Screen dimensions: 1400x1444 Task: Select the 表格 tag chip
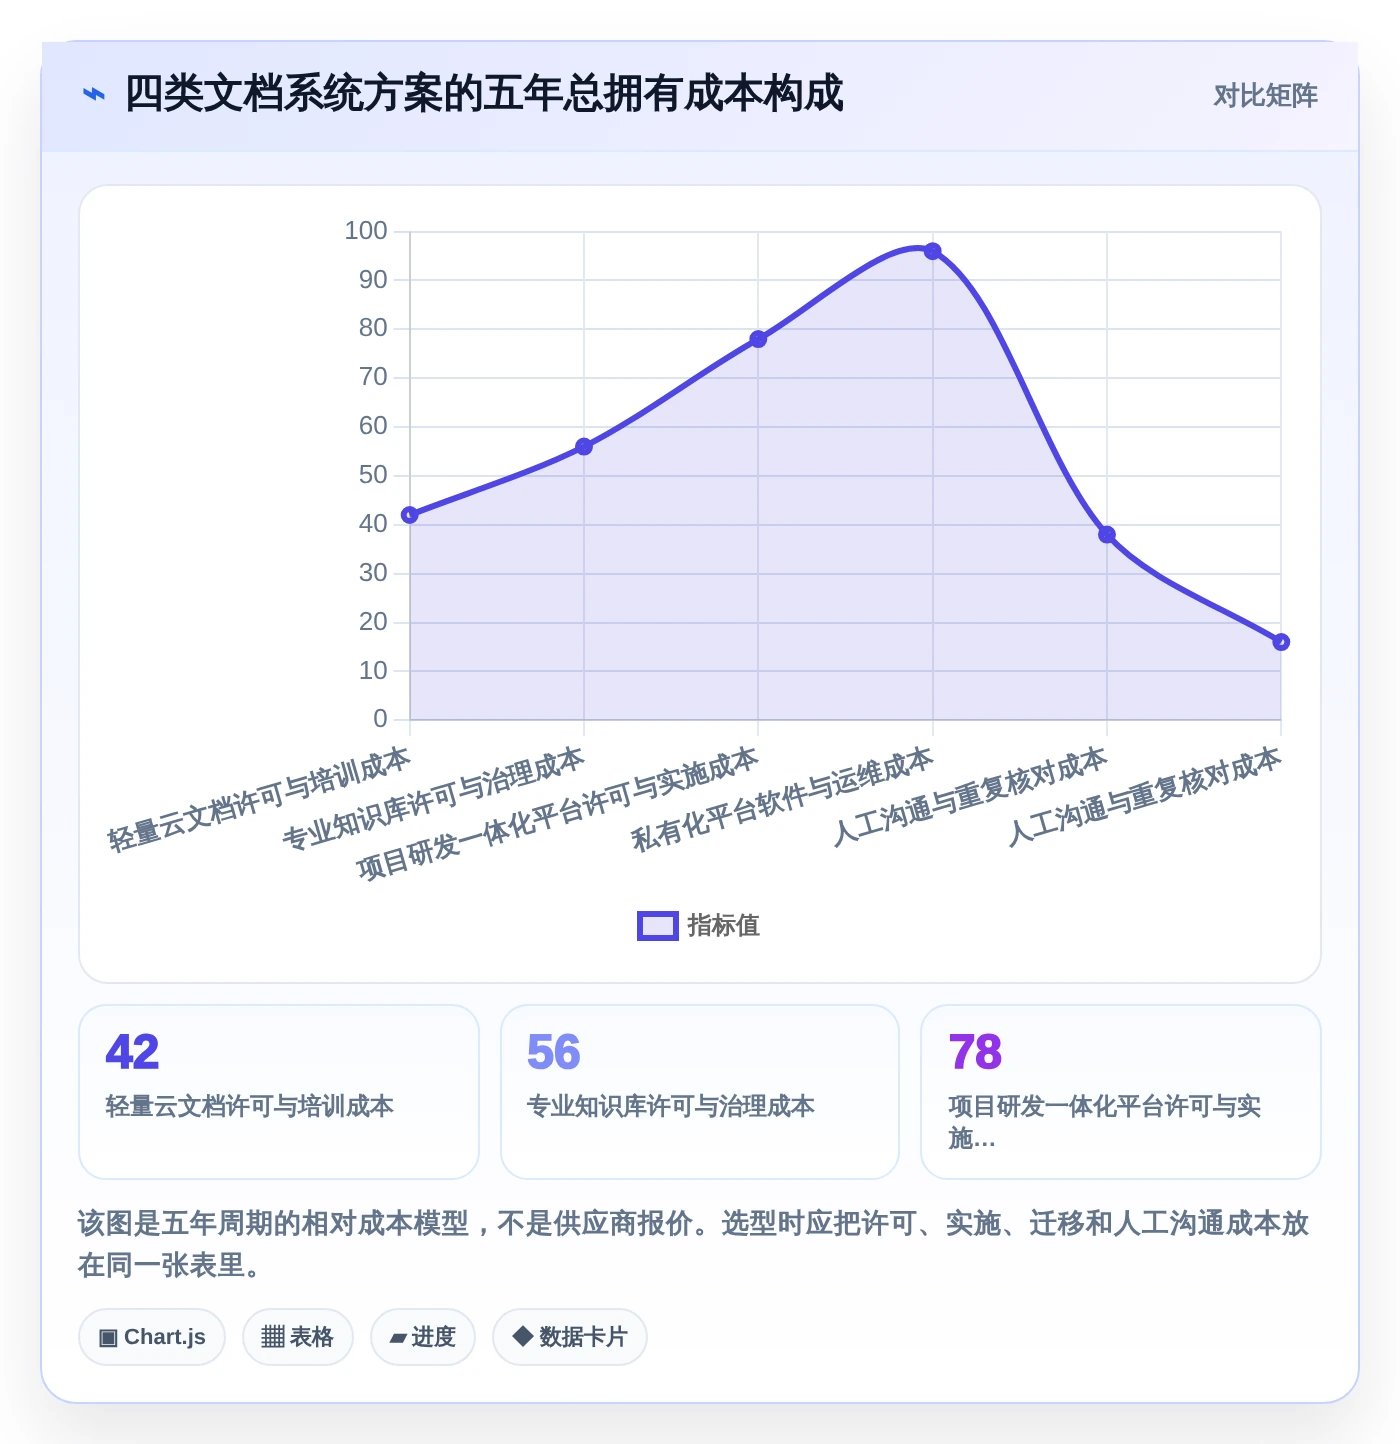[298, 1337]
